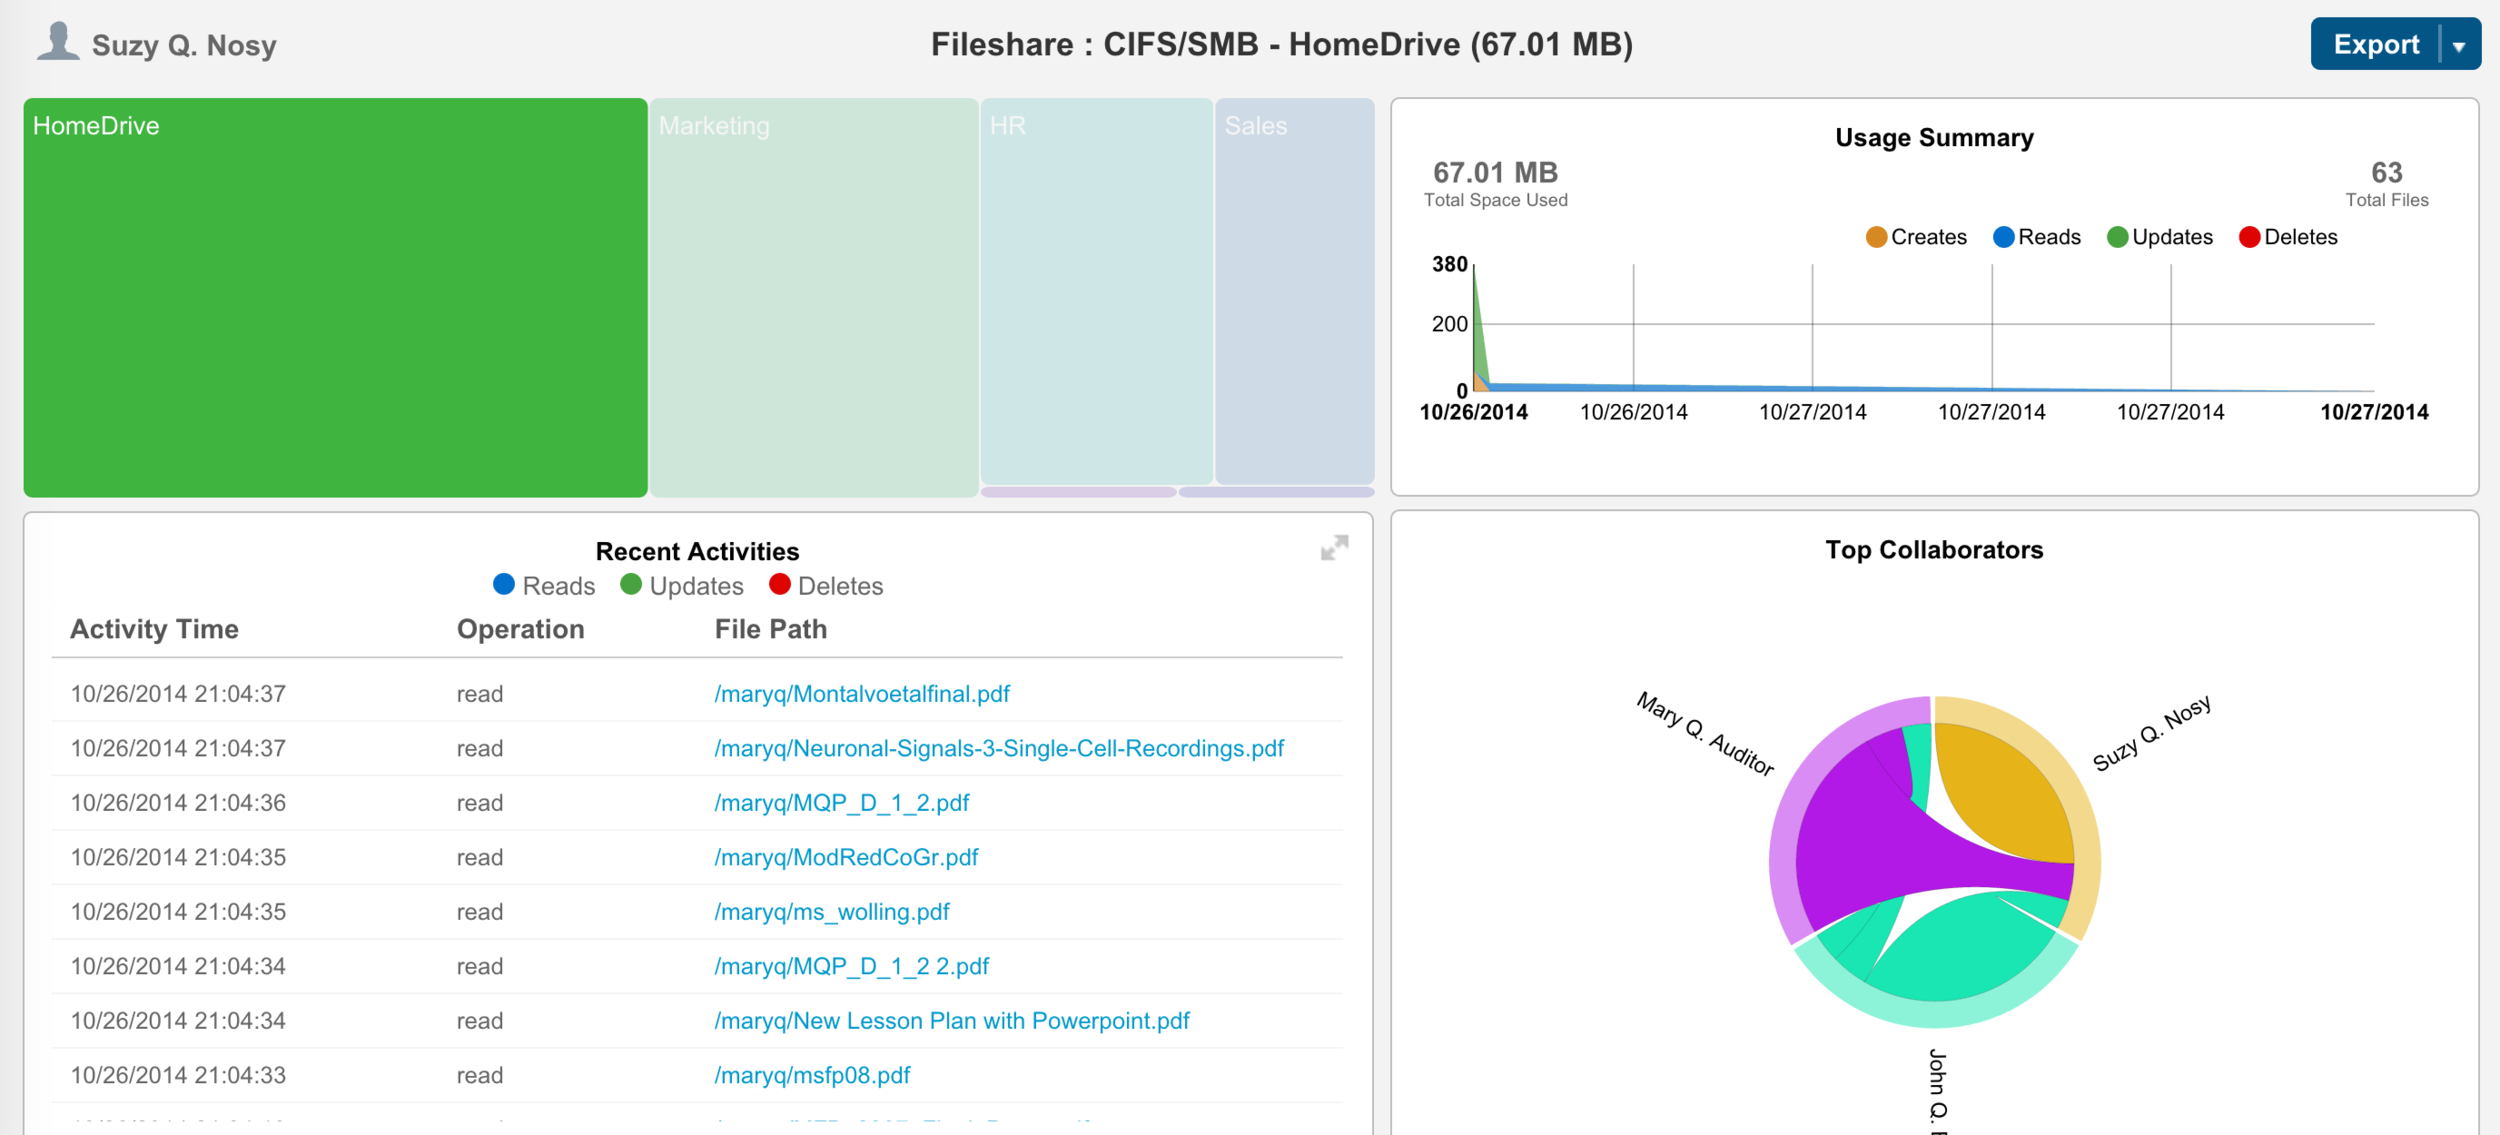Filter Updates in Recent Activities legend
Image resolution: width=2500 pixels, height=1135 pixels.
pos(682,586)
